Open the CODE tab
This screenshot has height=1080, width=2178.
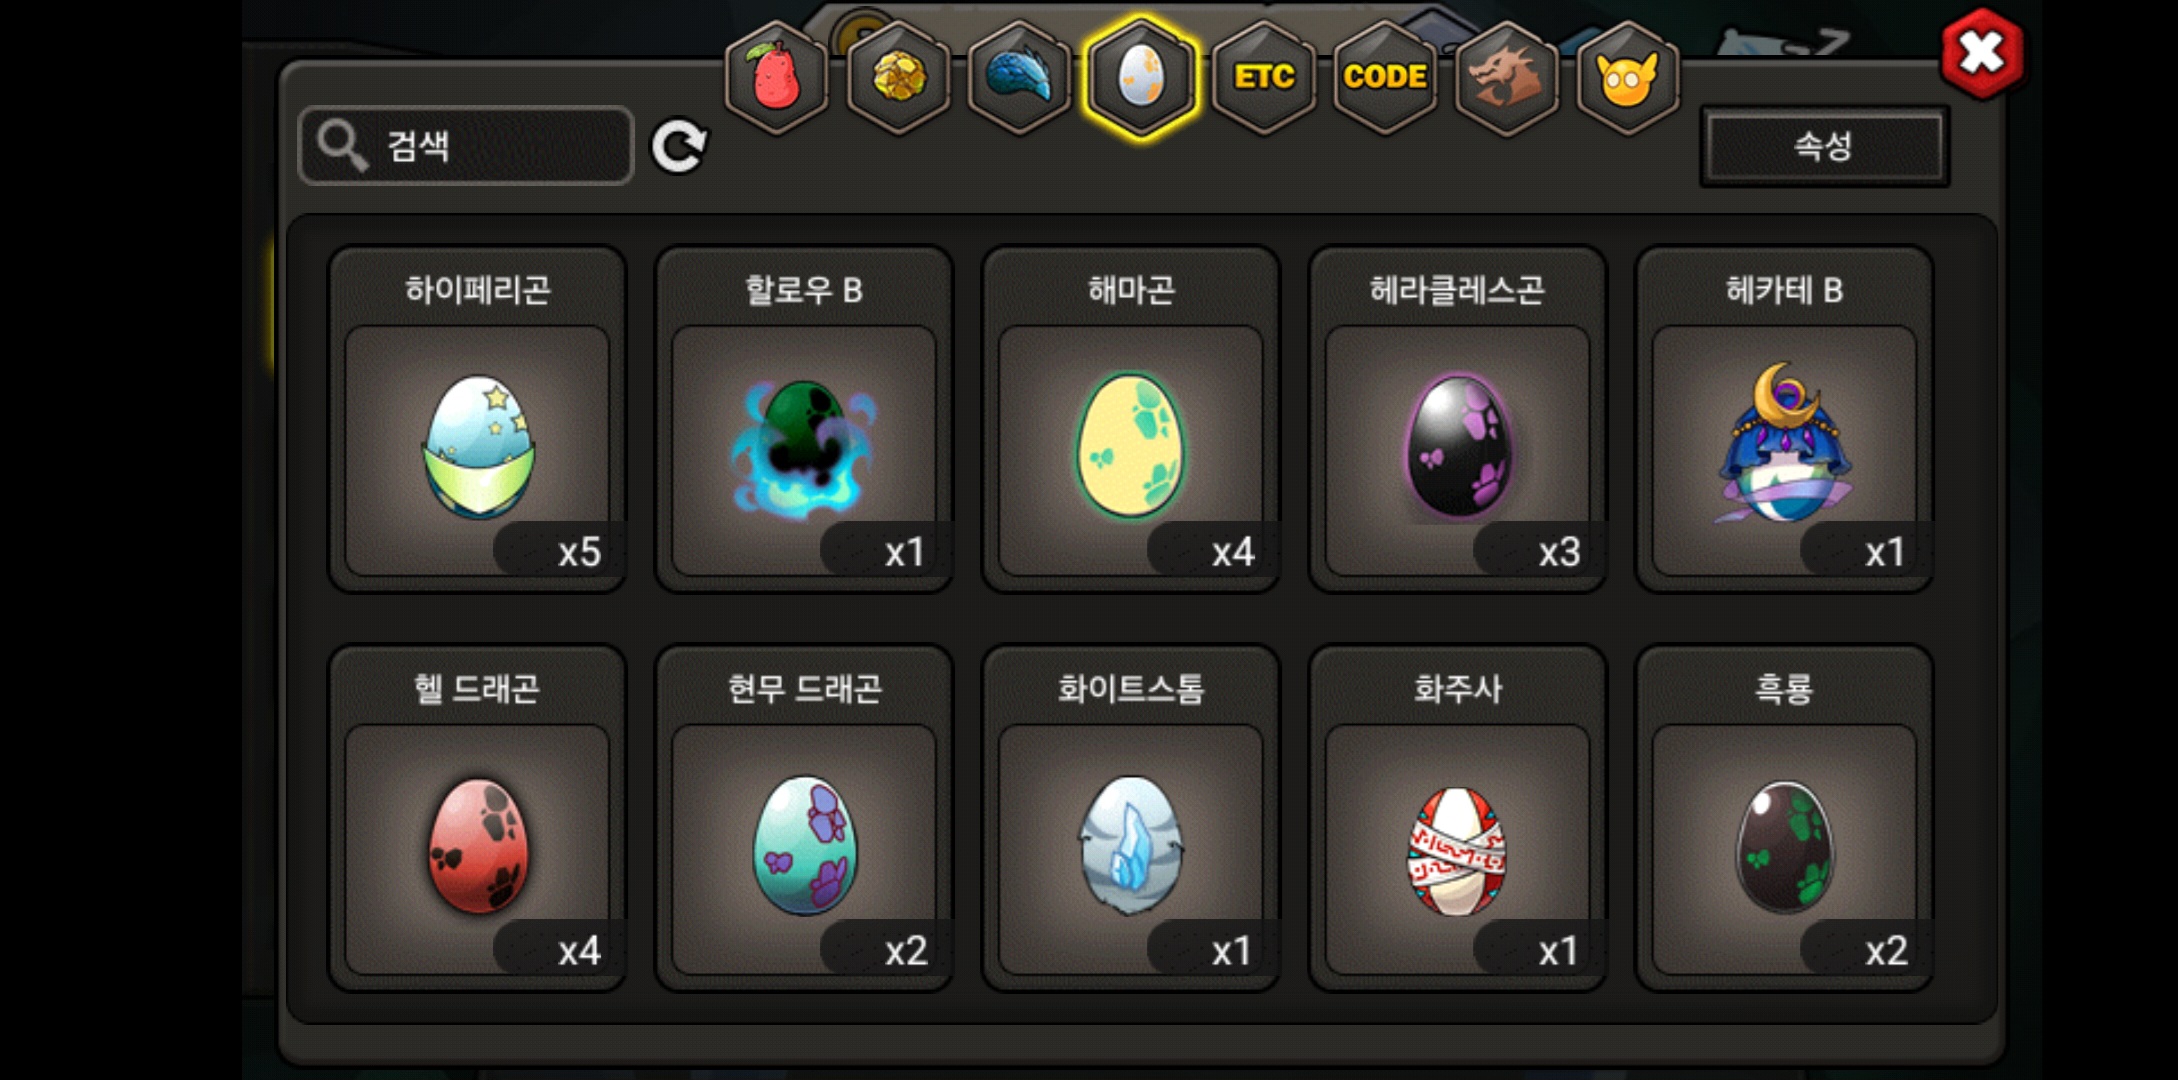1385,78
